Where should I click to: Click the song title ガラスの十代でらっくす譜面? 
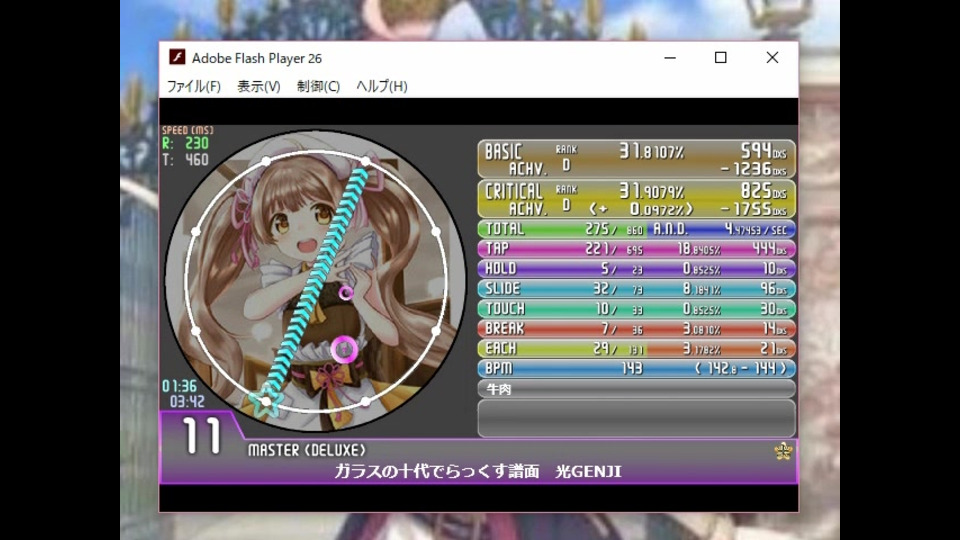tap(437, 471)
